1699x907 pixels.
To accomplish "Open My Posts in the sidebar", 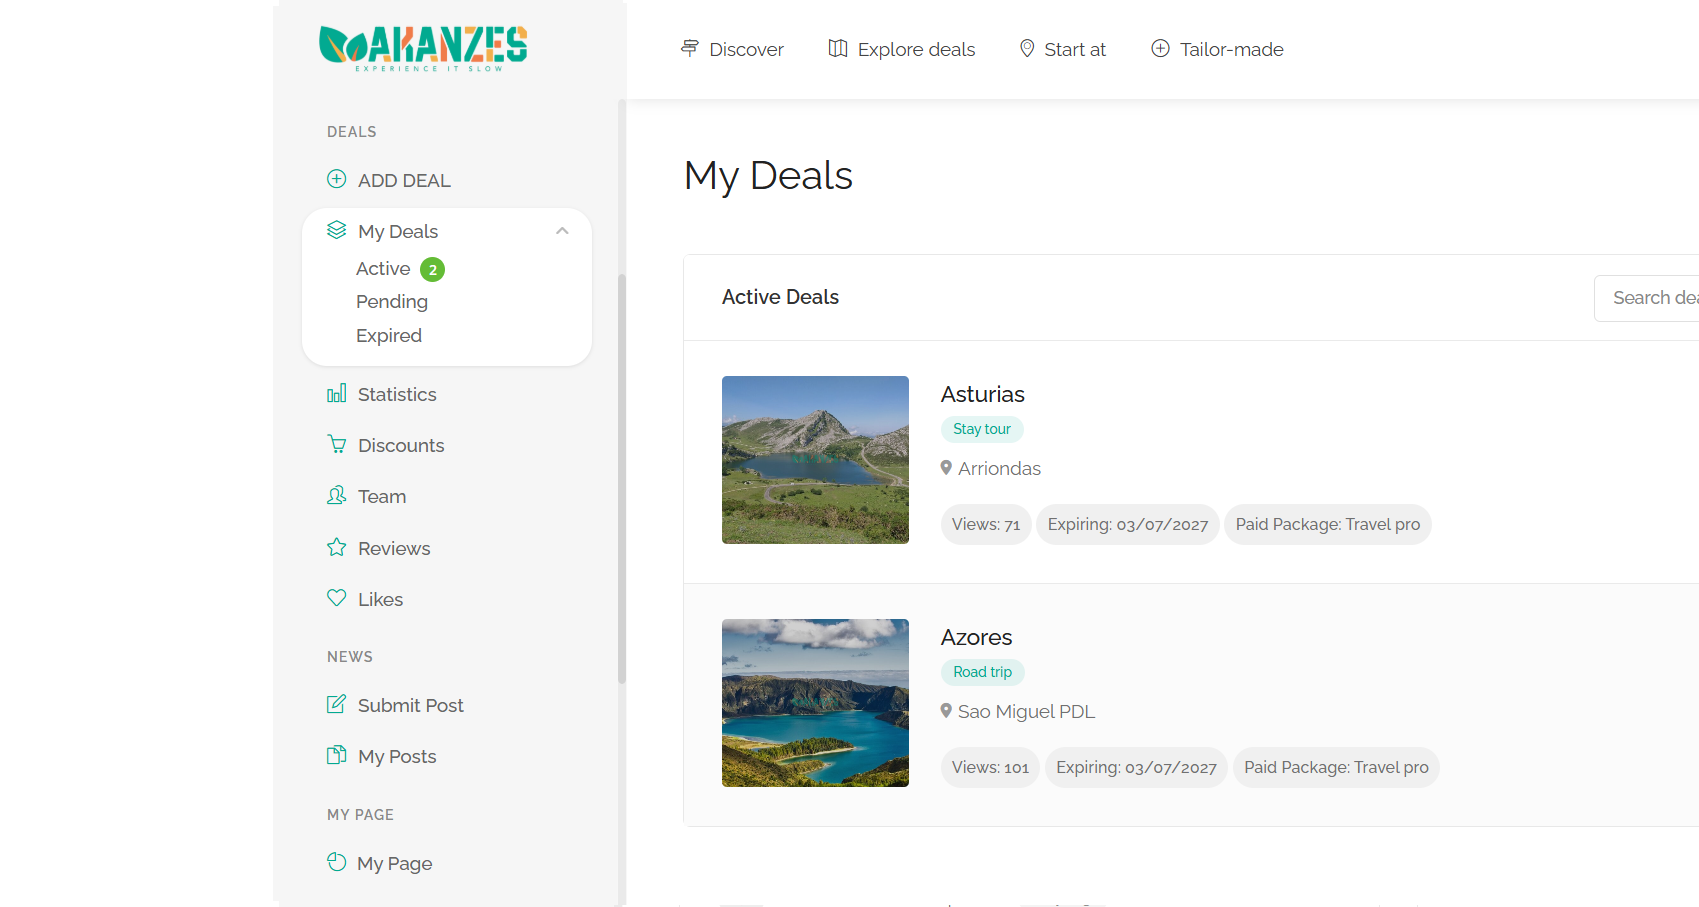I will [x=397, y=756].
